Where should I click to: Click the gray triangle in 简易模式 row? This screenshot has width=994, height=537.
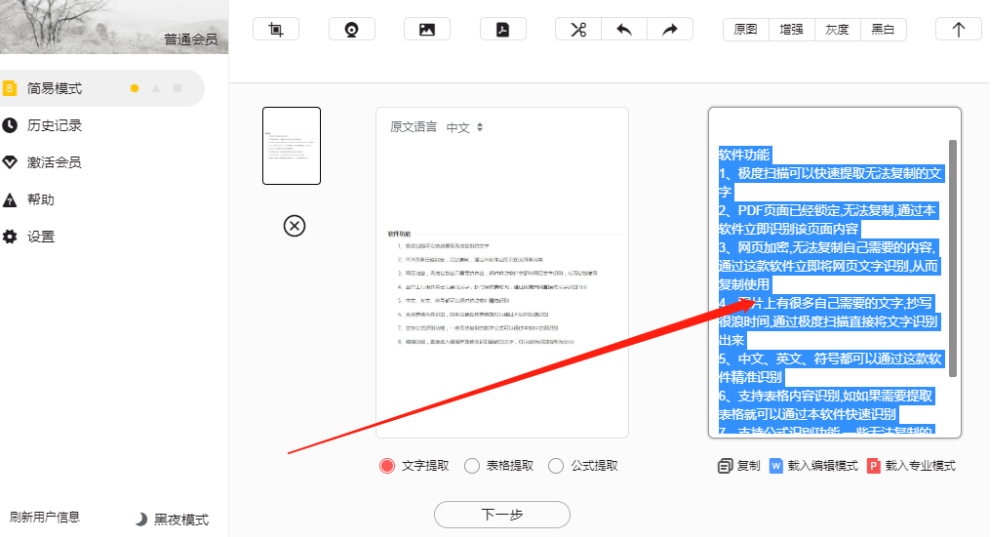[x=156, y=88]
